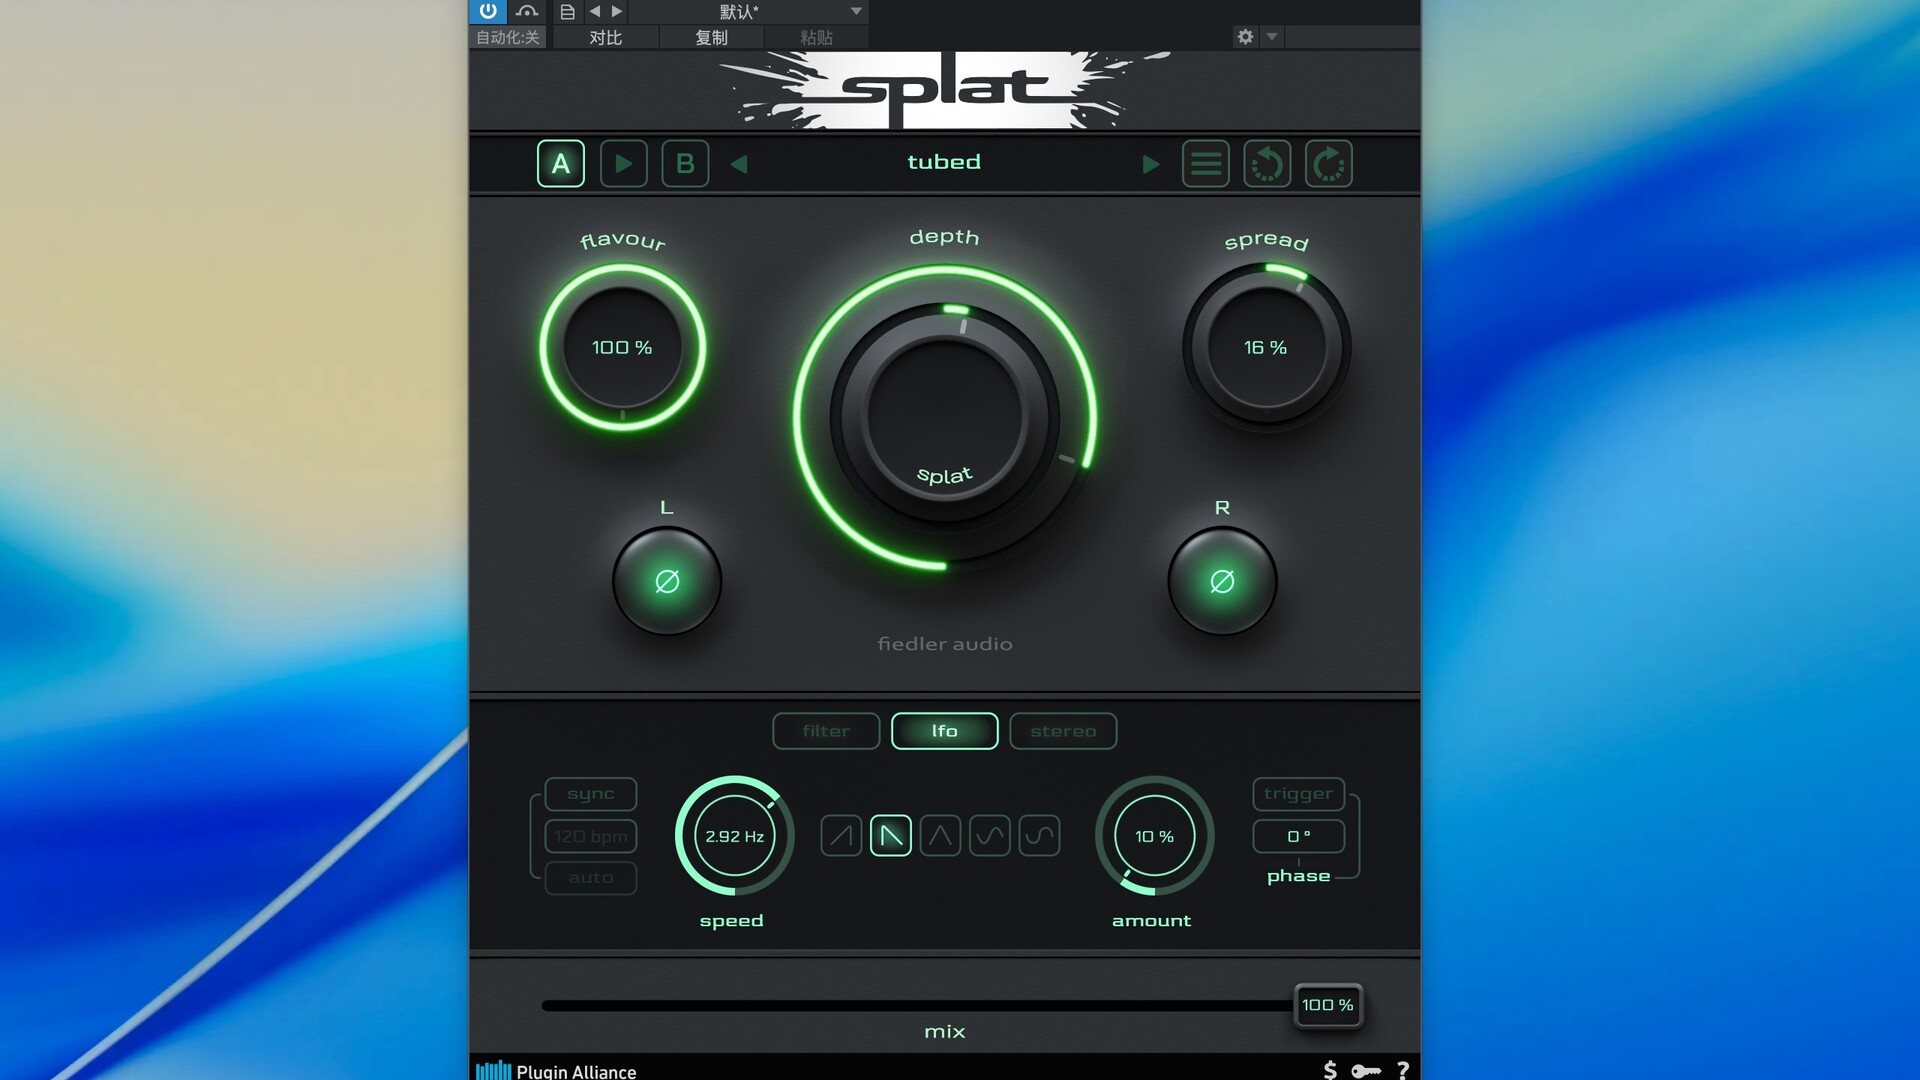
Task: Click the 0 ° phase value field
Action: (1298, 836)
